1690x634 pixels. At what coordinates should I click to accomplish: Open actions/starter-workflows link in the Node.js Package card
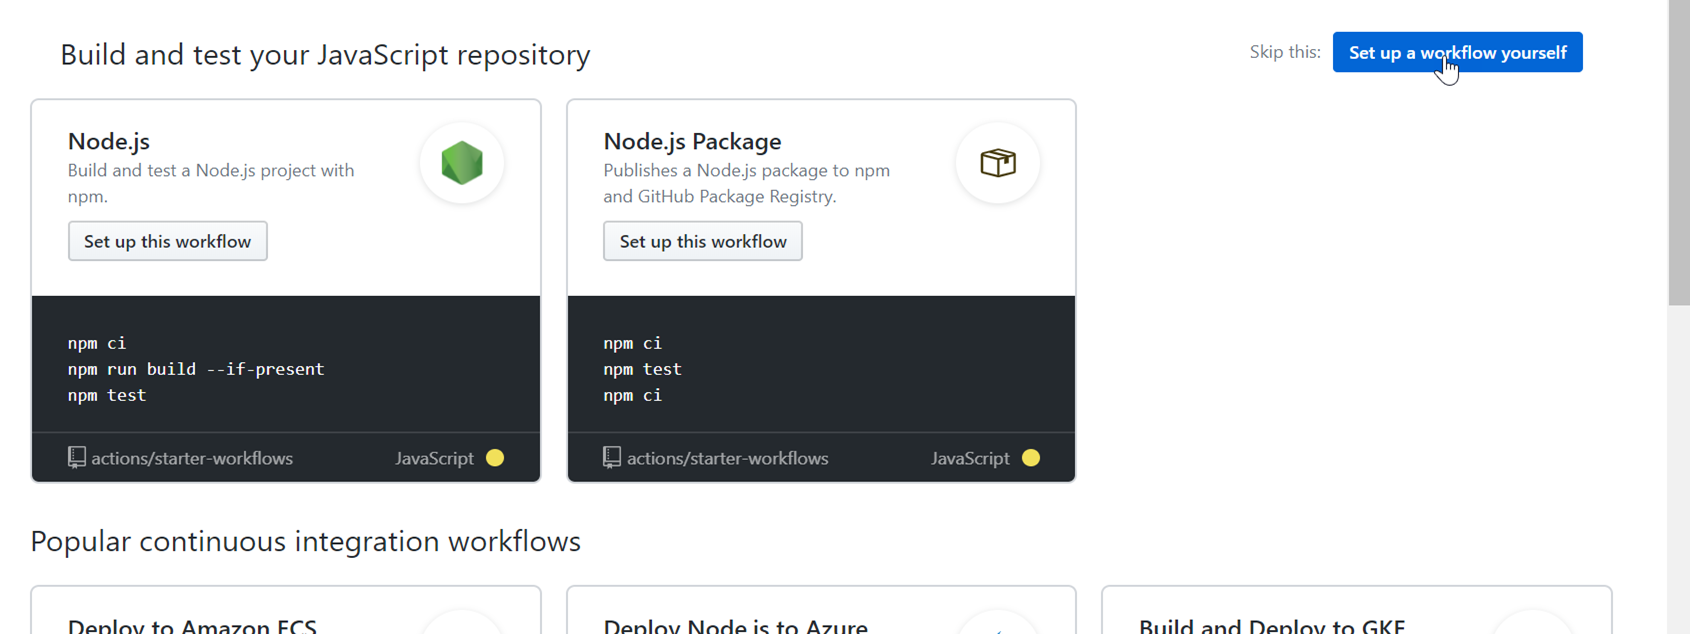(728, 458)
